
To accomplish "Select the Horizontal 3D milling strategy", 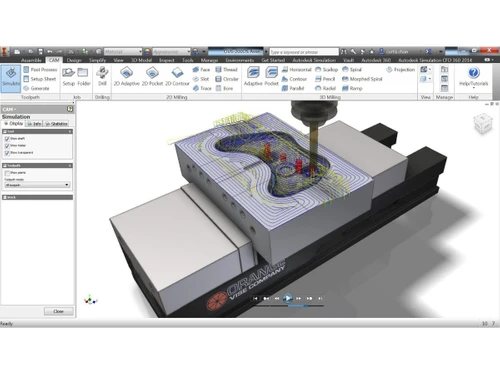I will click(296, 69).
